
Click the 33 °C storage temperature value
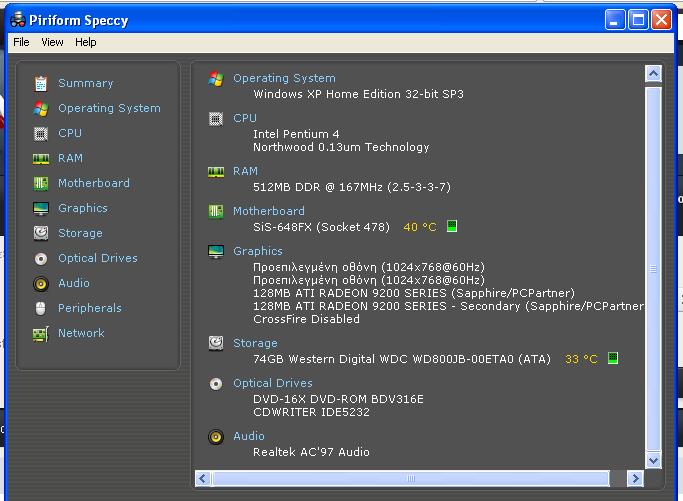click(x=581, y=359)
